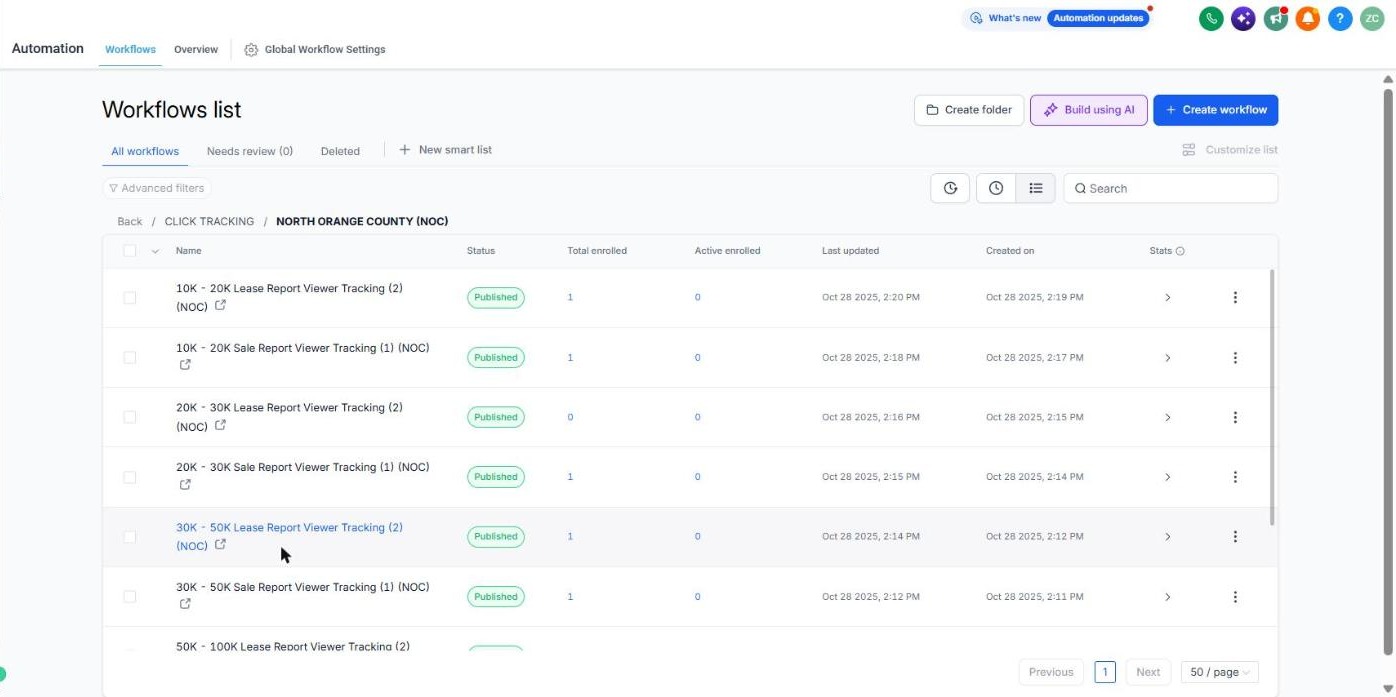Open three-dot menu for 30K - 50K Sale Report
This screenshot has height=697, width=1396.
(1235, 597)
